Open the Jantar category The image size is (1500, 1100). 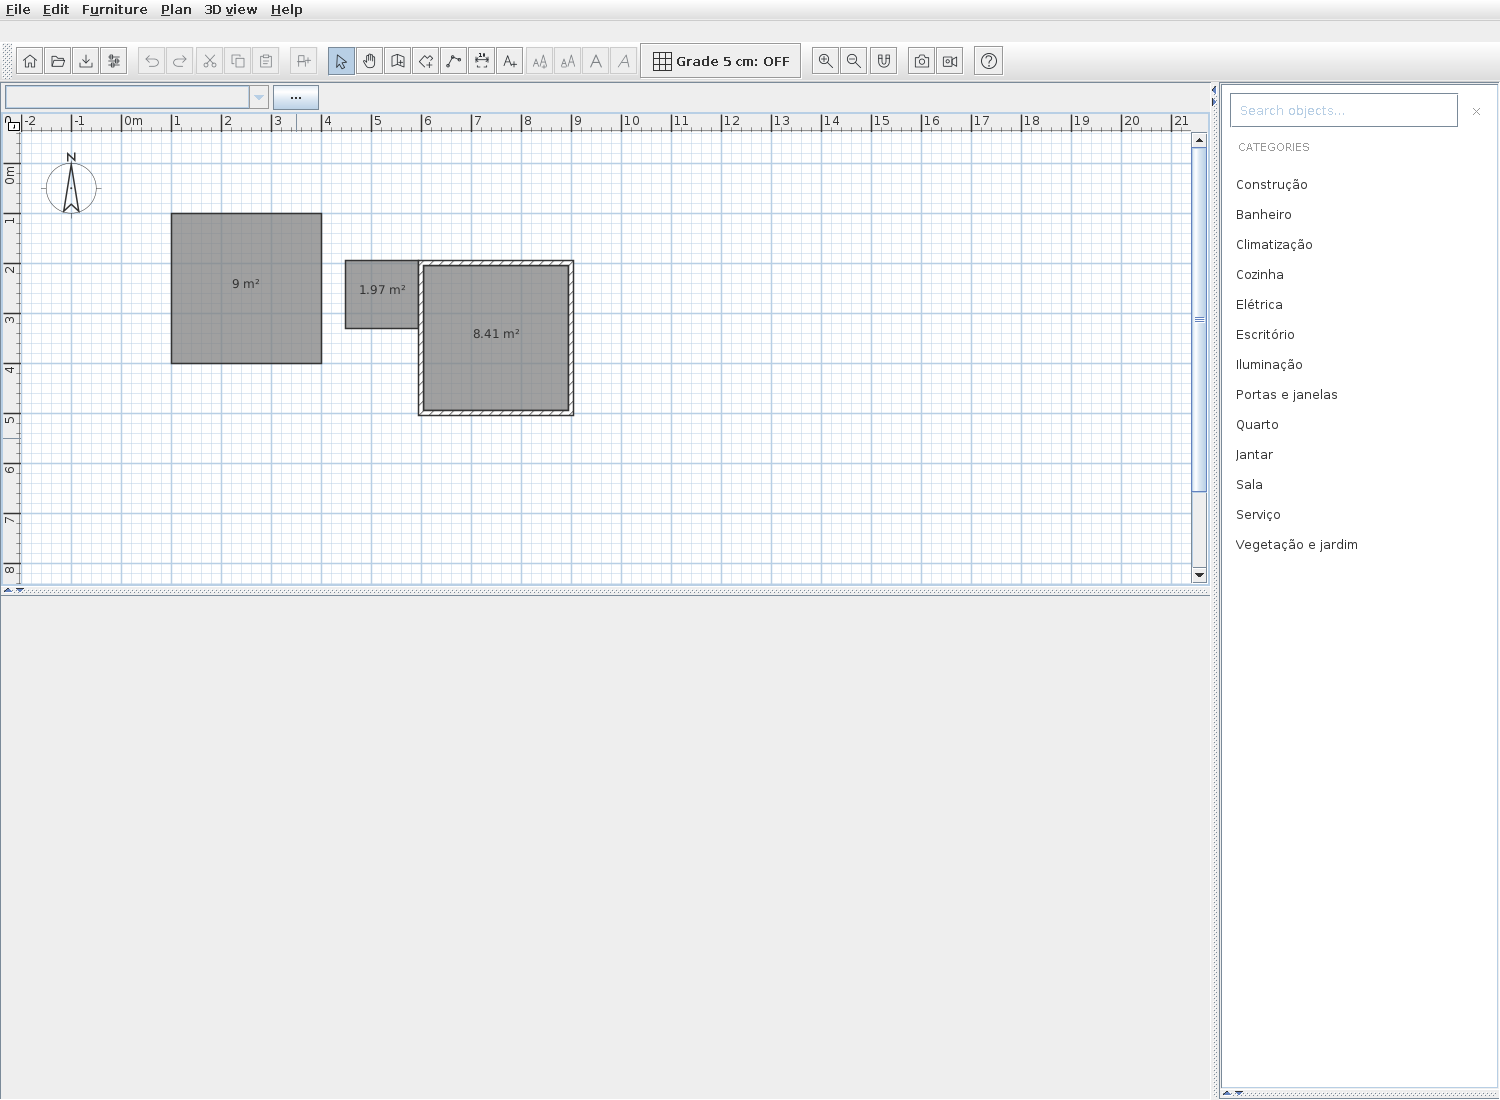(1254, 455)
